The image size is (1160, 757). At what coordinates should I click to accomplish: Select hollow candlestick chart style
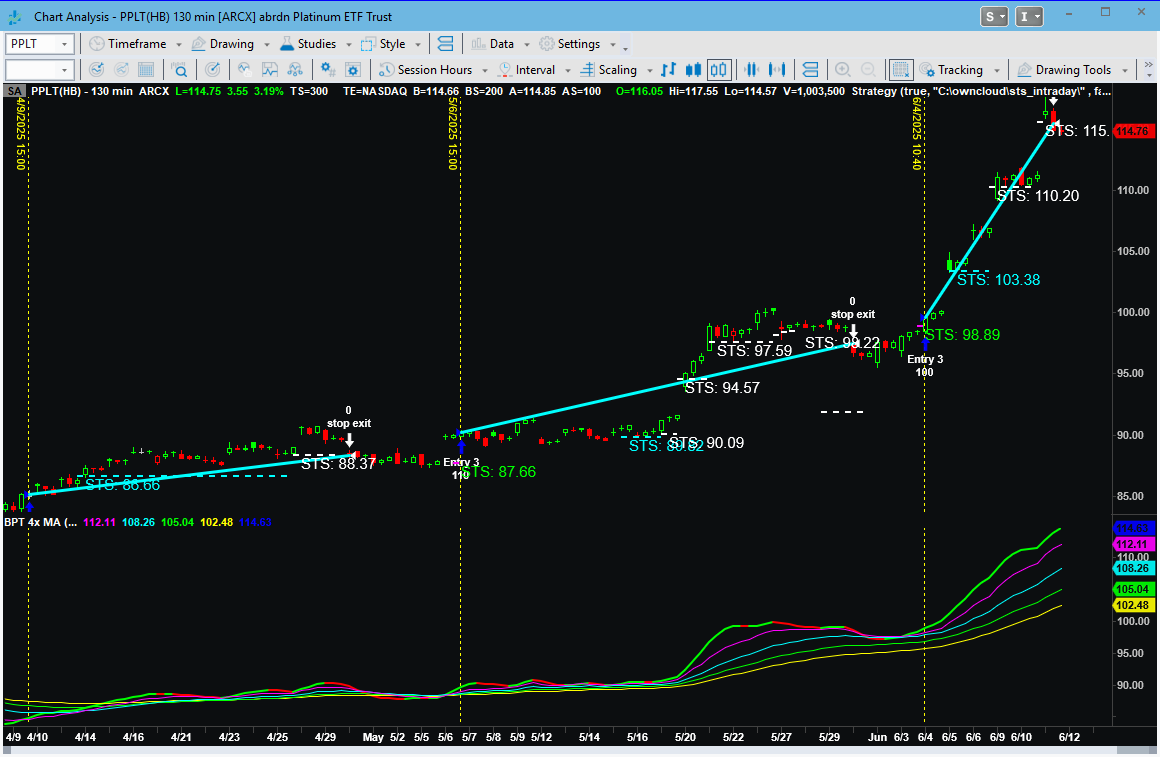click(x=718, y=70)
